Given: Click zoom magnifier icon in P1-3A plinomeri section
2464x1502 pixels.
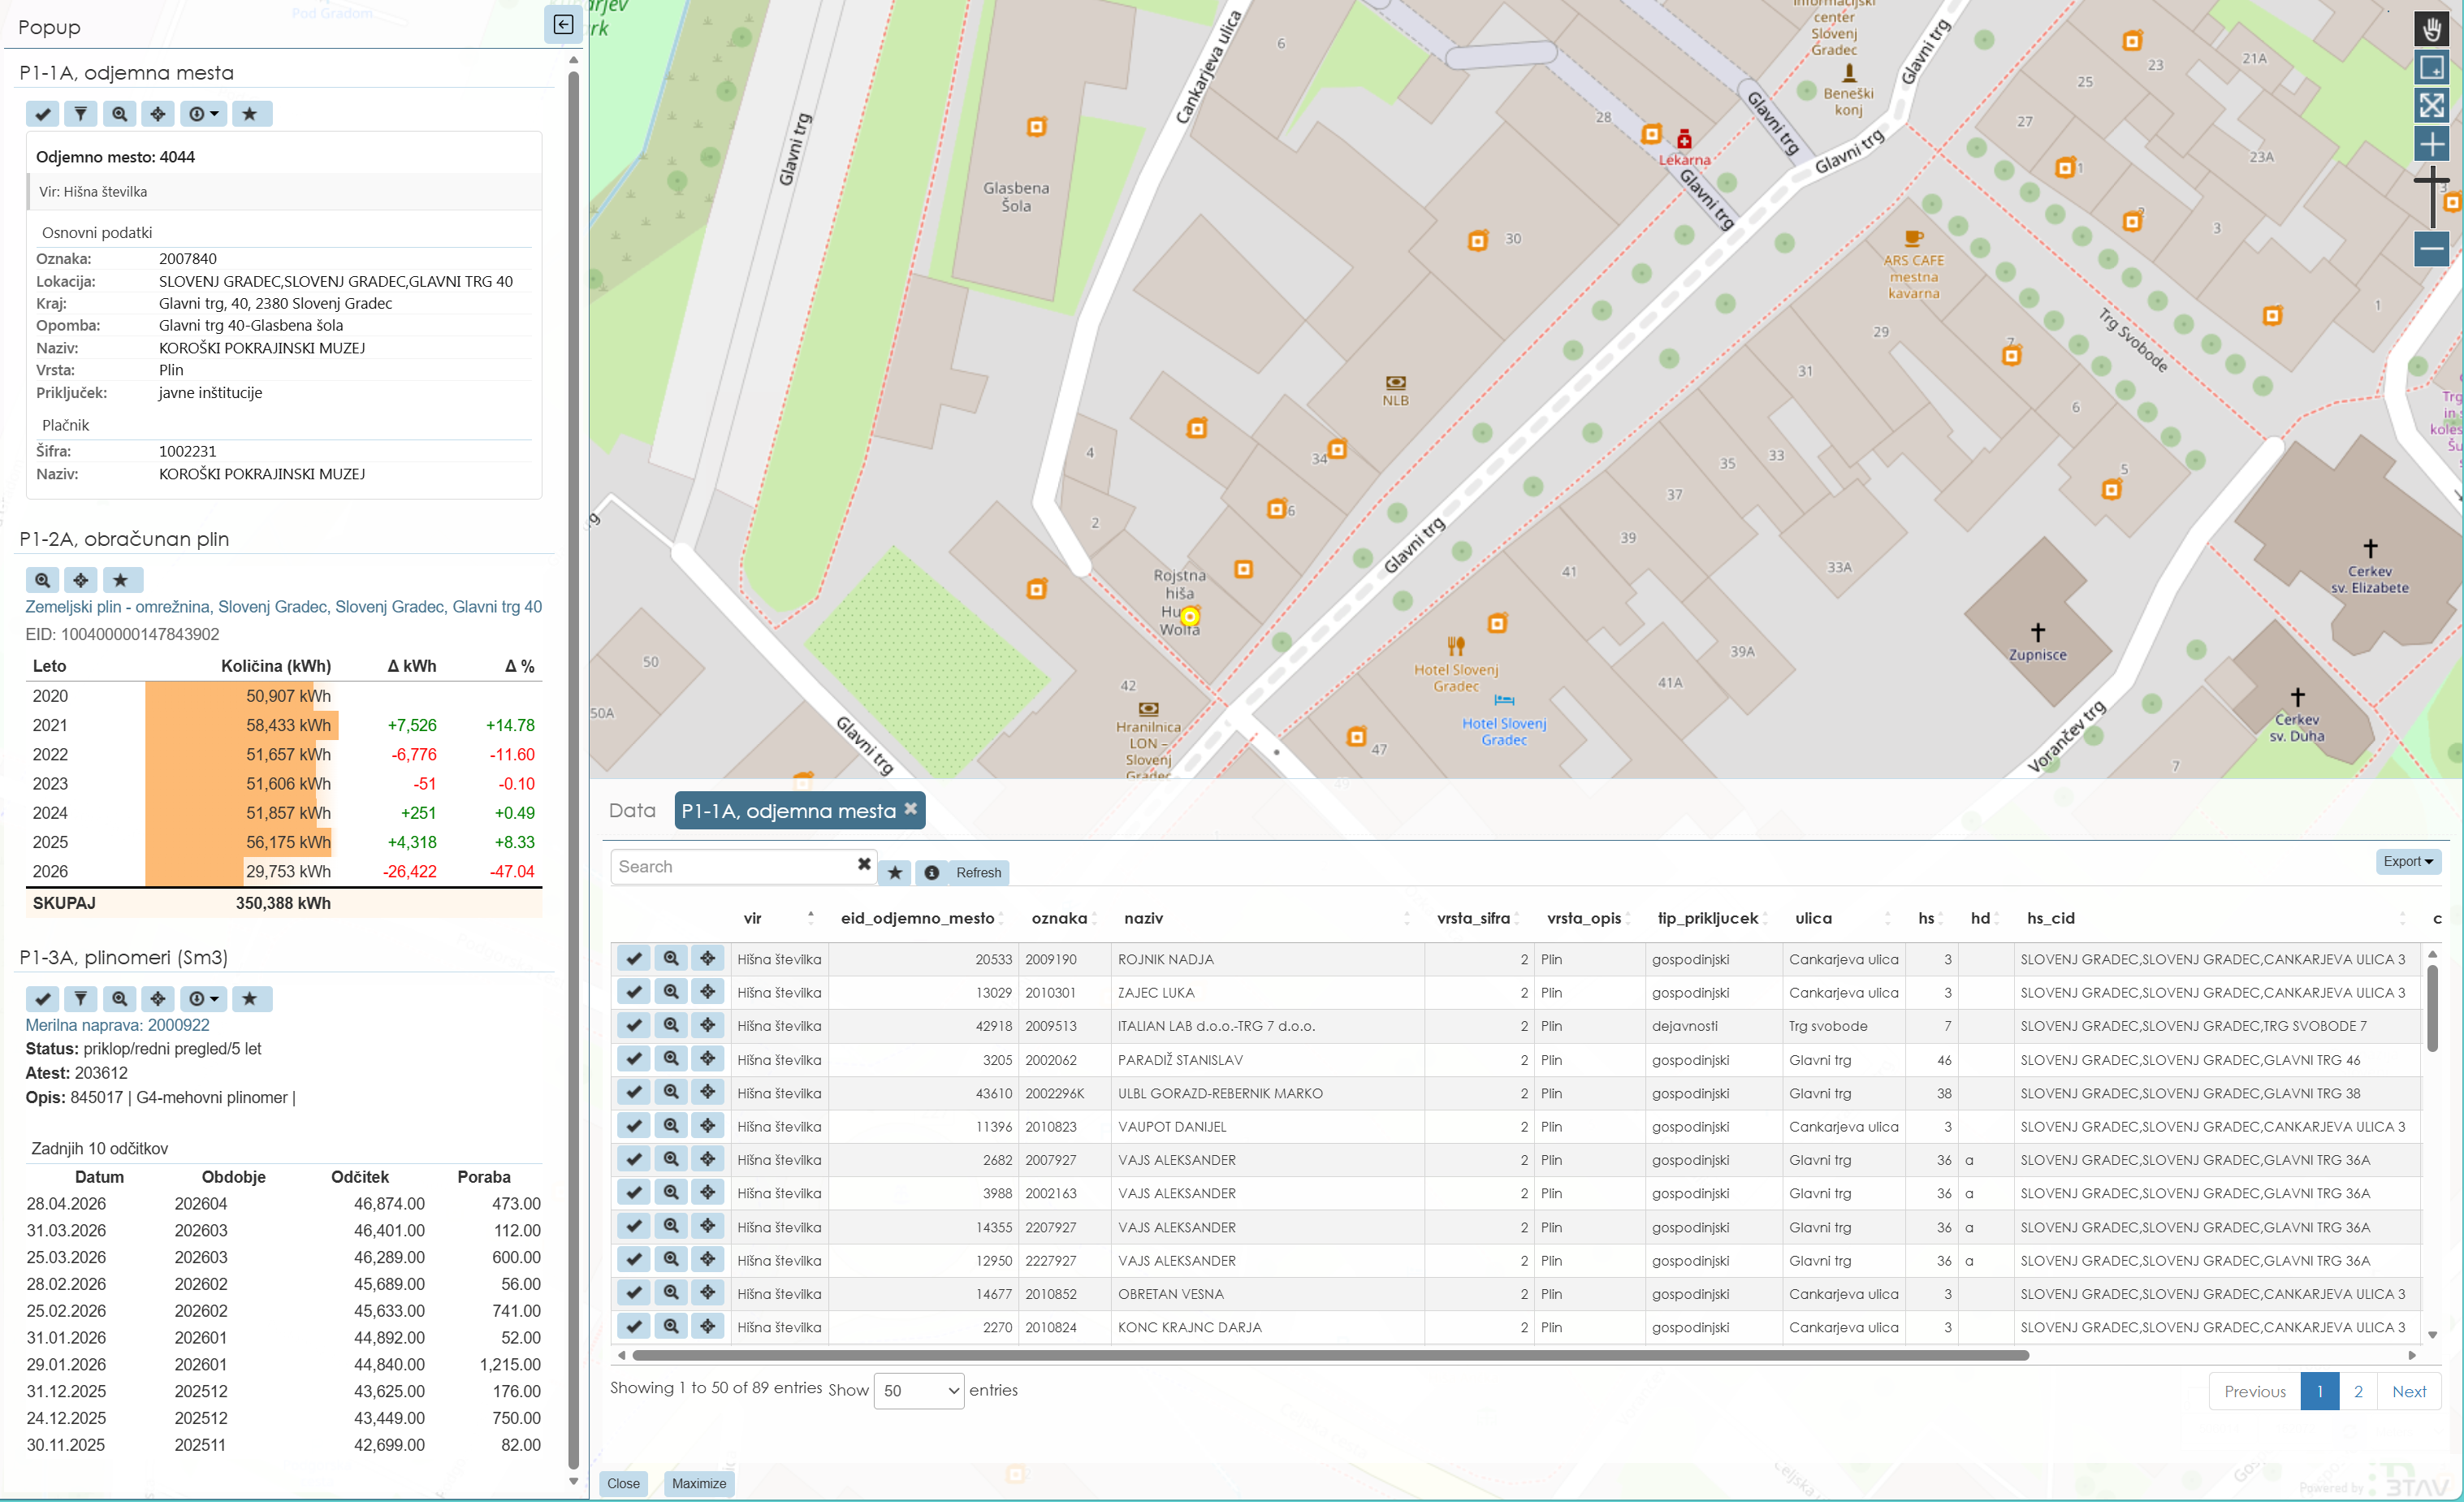Looking at the screenshot, I should point(119,998).
